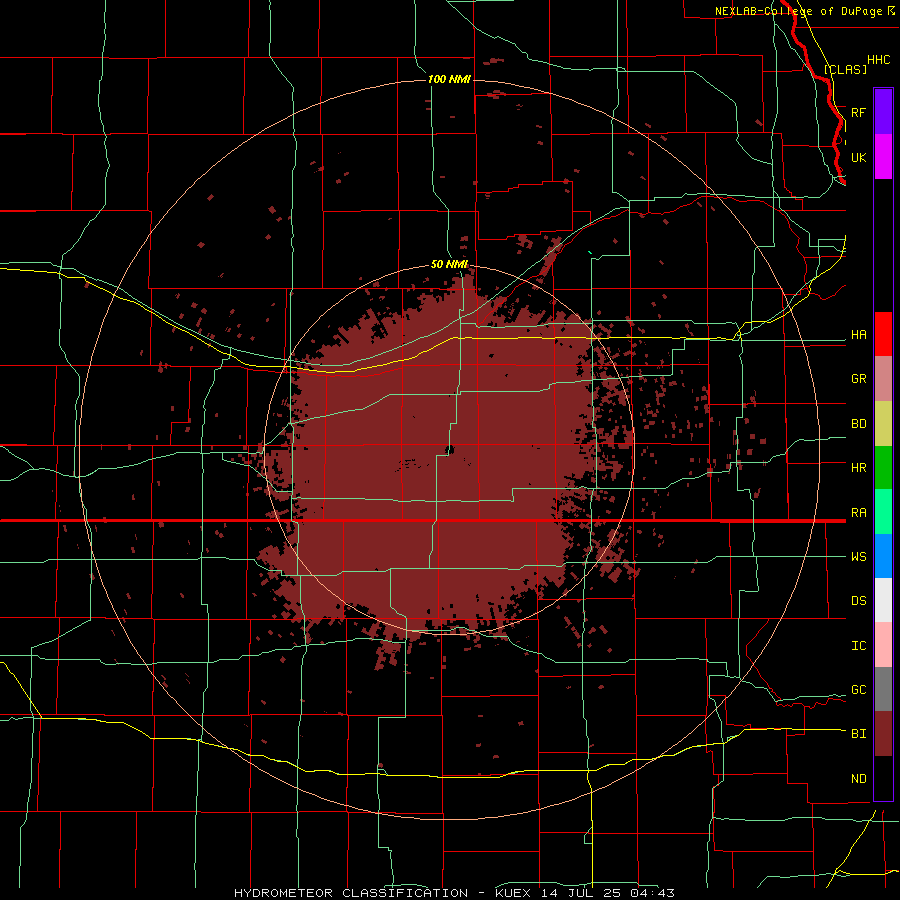The height and width of the screenshot is (900, 900).
Task: Click the 'BD' legend label
Action: (858, 424)
